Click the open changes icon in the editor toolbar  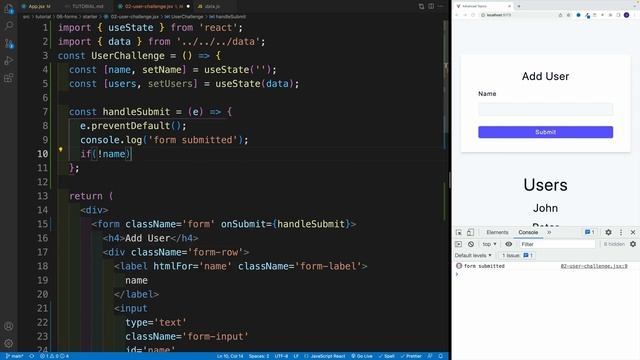pyautogui.click(x=421, y=6)
